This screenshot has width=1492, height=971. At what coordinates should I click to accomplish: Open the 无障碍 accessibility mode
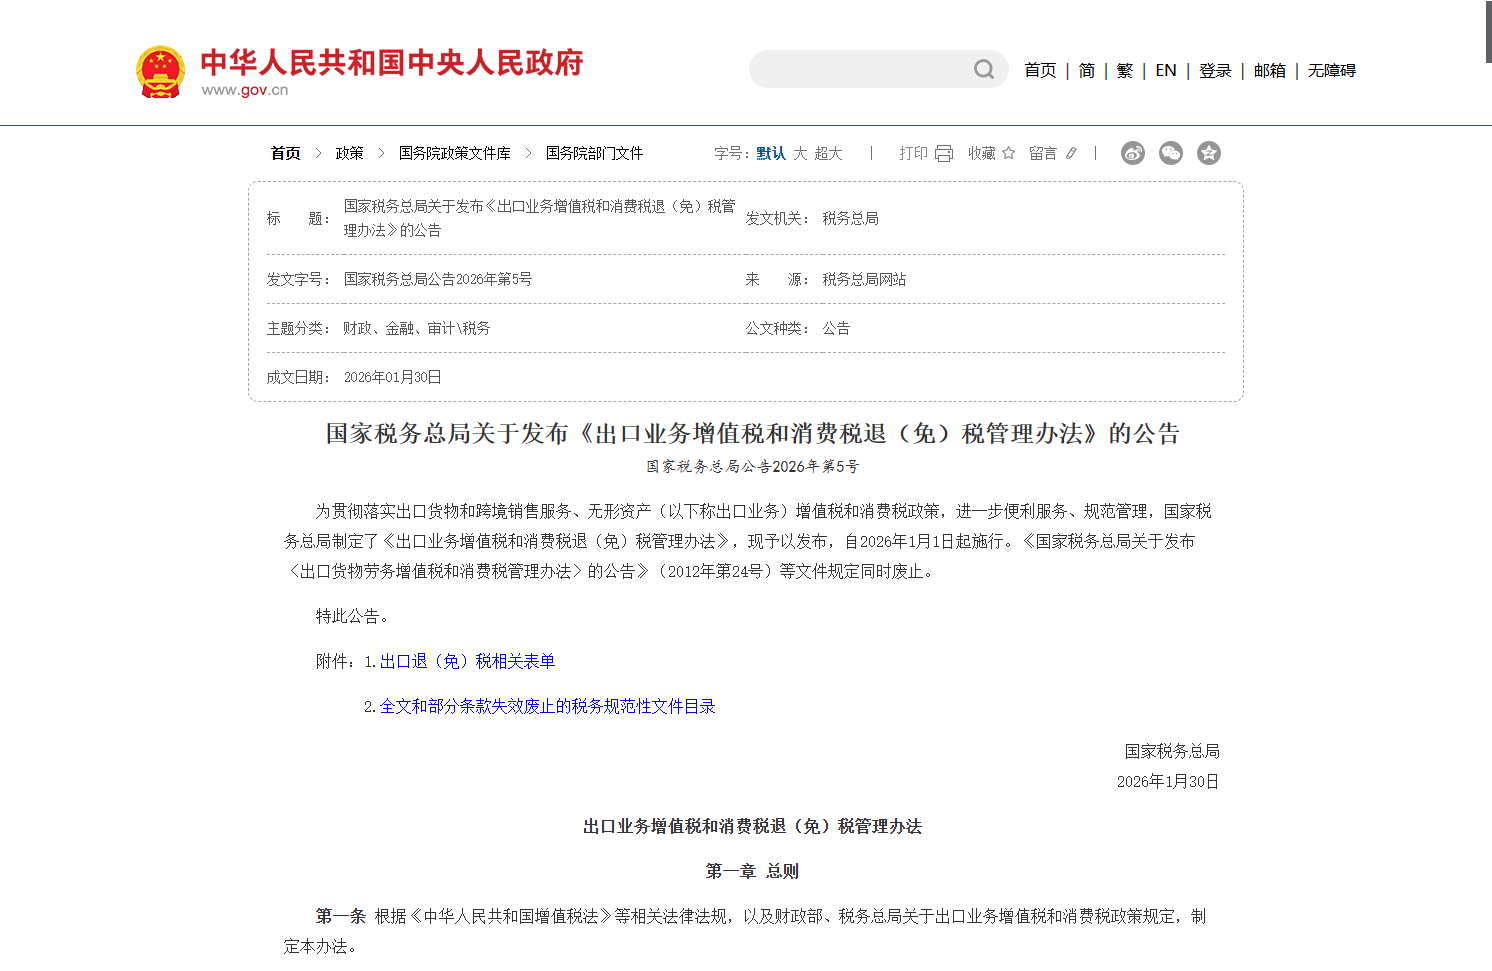coord(1330,70)
